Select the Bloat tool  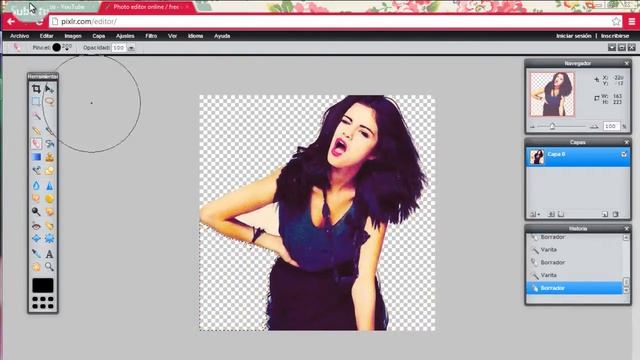[x=36, y=238]
